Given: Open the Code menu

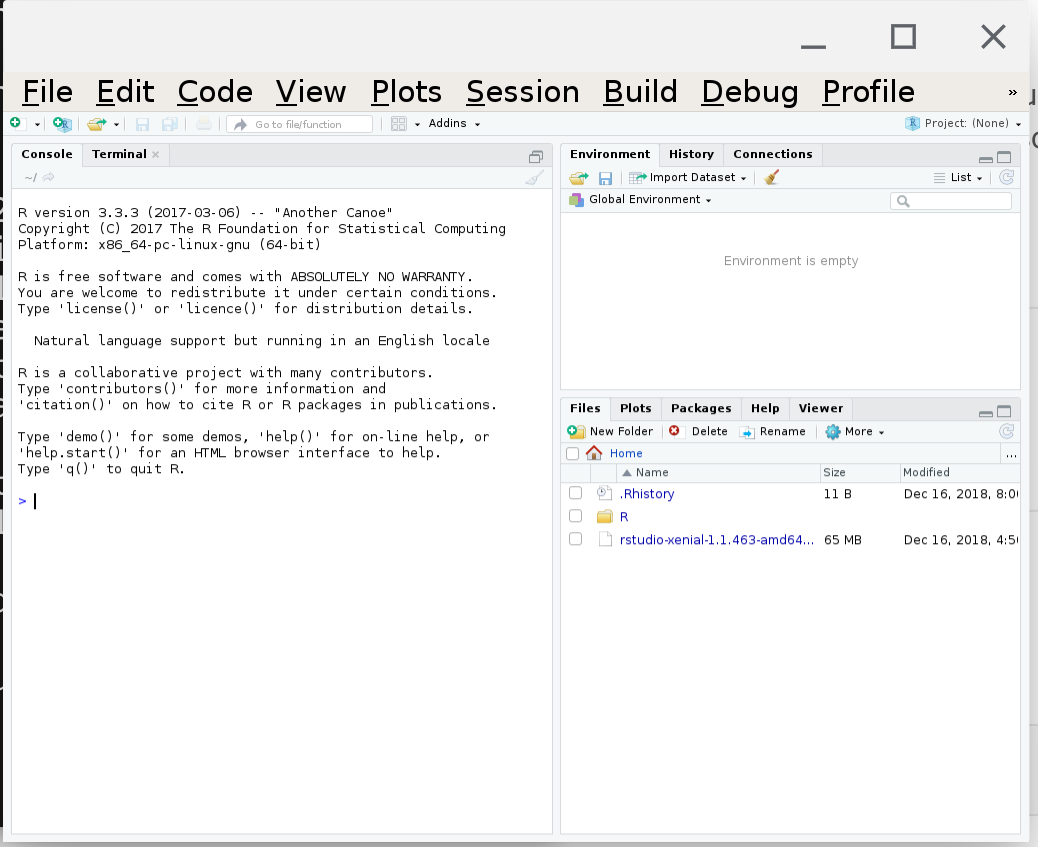Looking at the screenshot, I should [x=215, y=91].
